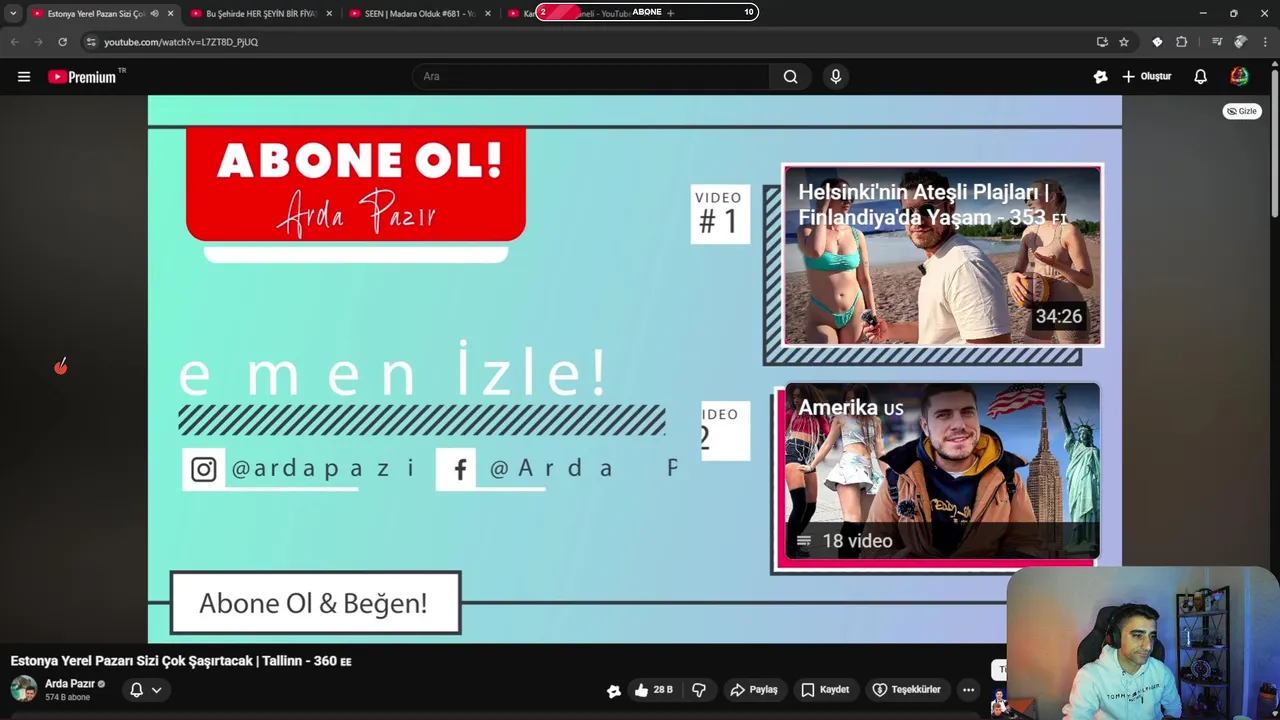Open the more actions three-dot menu
This screenshot has height=720, width=1280.
coord(968,690)
